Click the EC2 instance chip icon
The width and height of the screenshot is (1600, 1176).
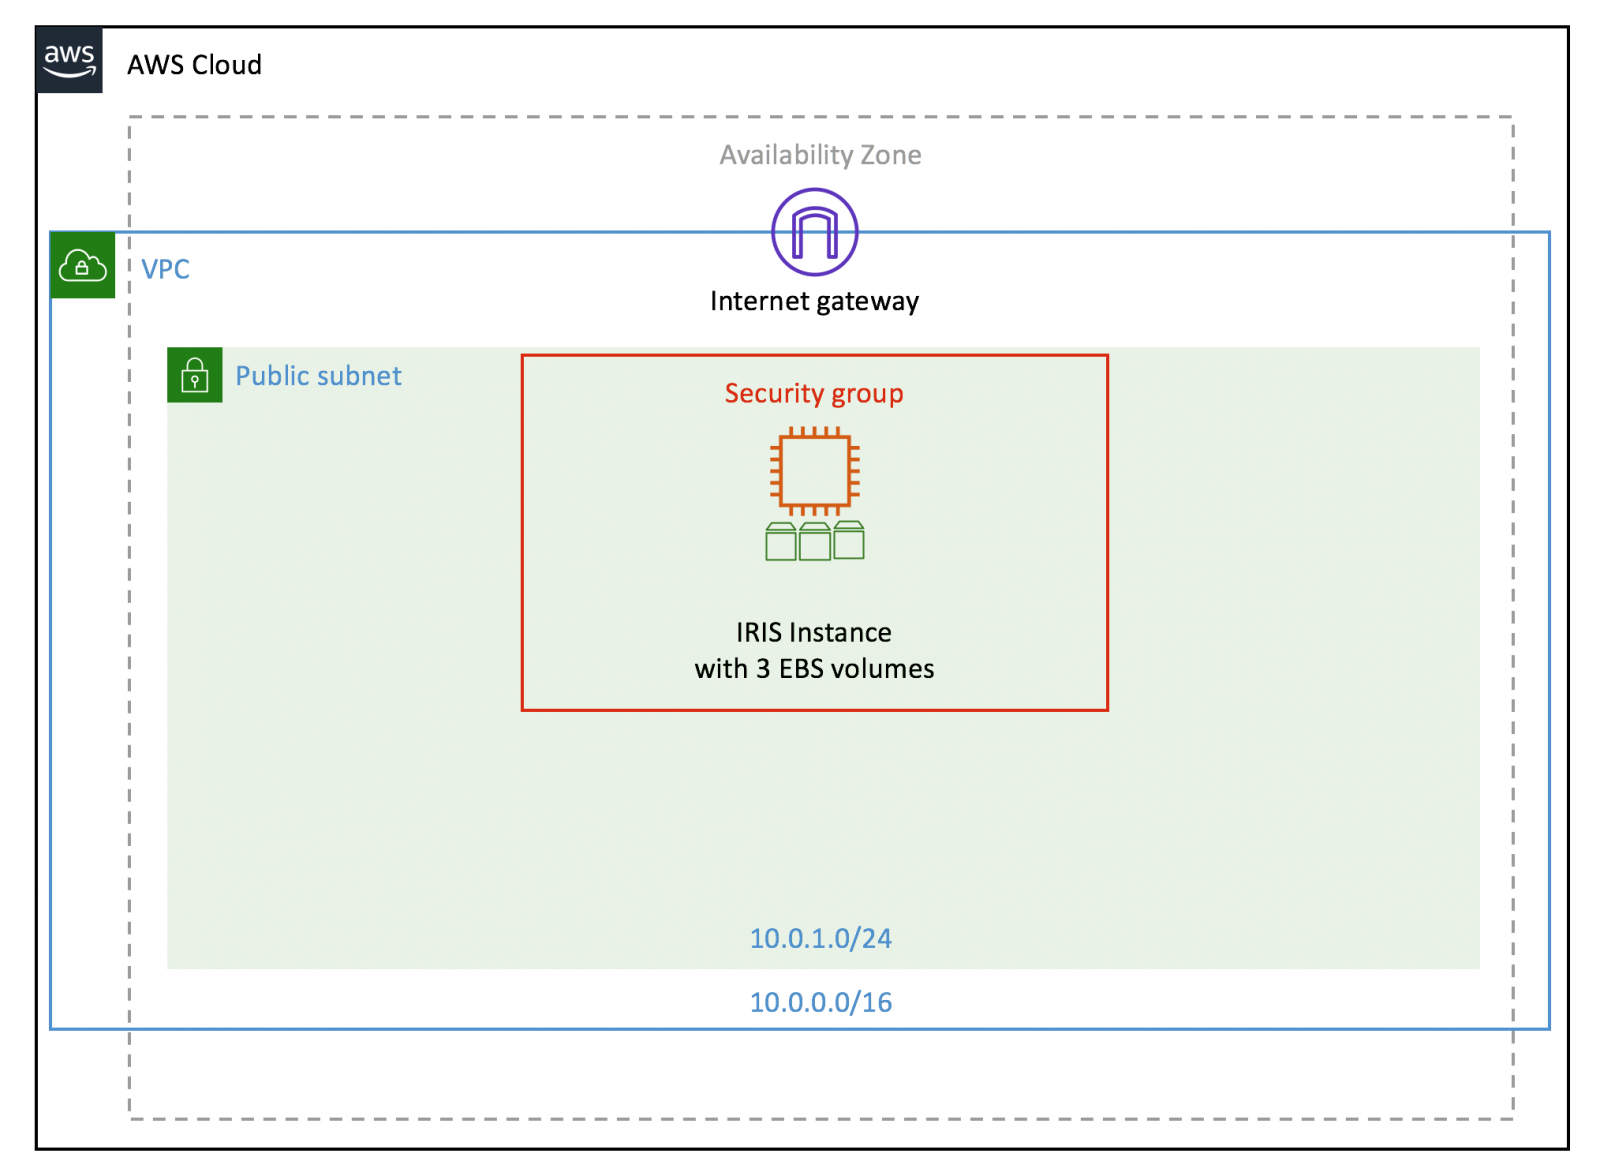[x=815, y=471]
